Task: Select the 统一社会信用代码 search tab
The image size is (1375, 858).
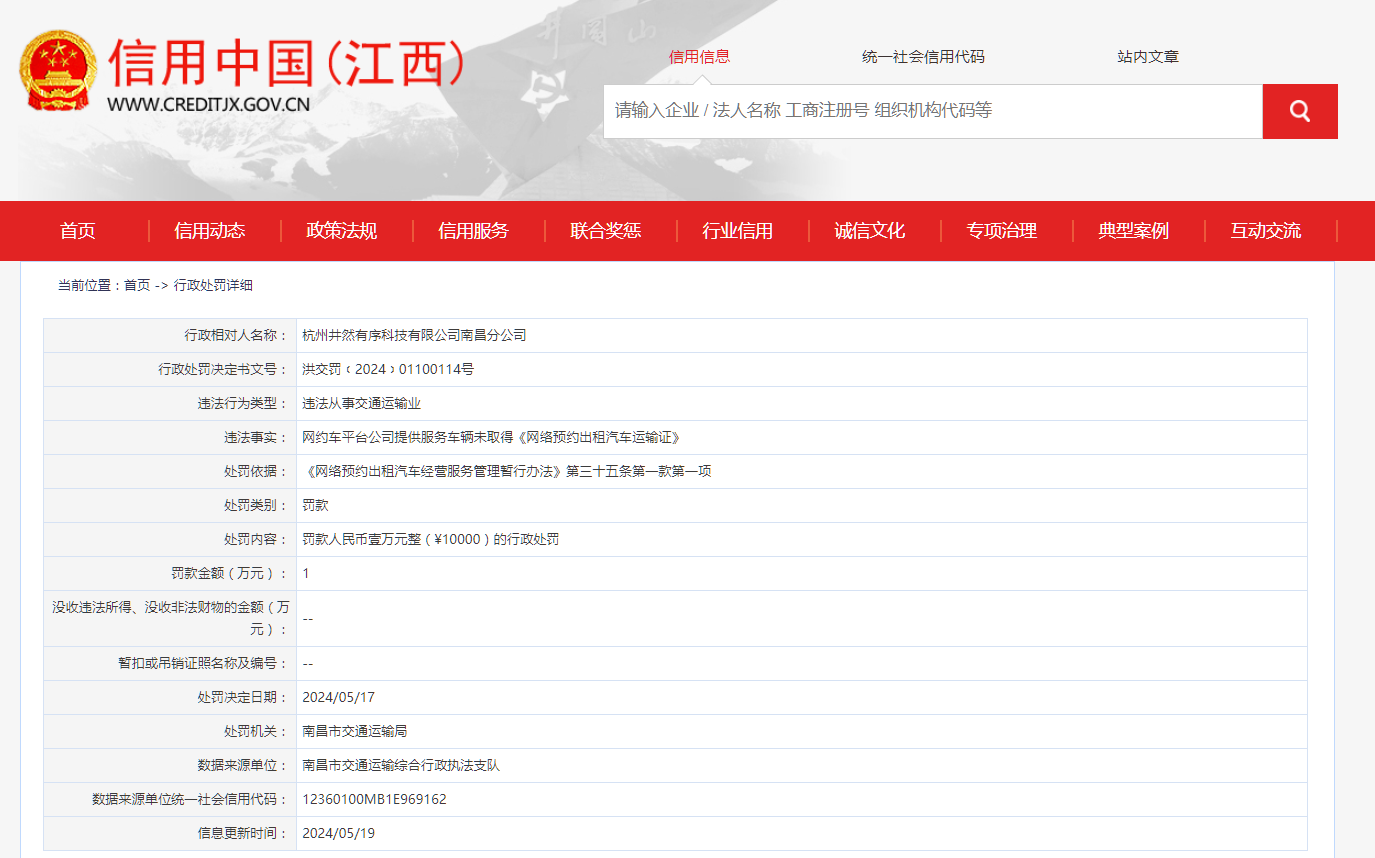Action: click(x=923, y=56)
